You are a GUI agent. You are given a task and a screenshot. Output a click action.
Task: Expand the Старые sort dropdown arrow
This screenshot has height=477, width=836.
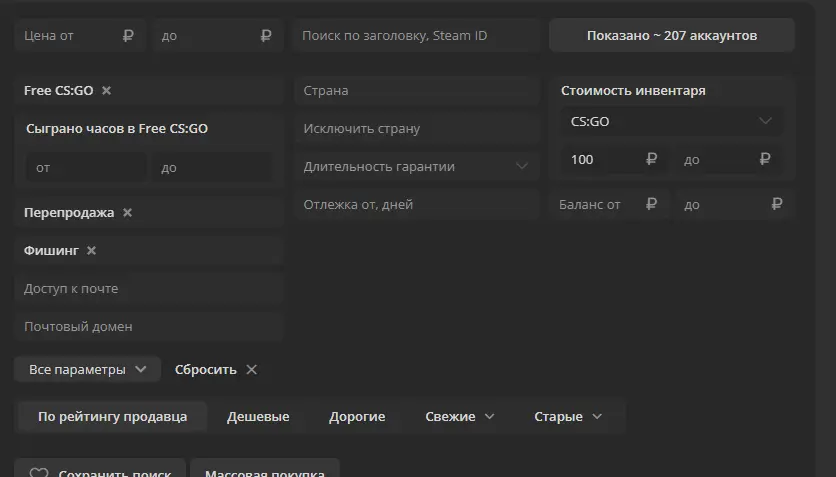pyautogui.click(x=597, y=417)
